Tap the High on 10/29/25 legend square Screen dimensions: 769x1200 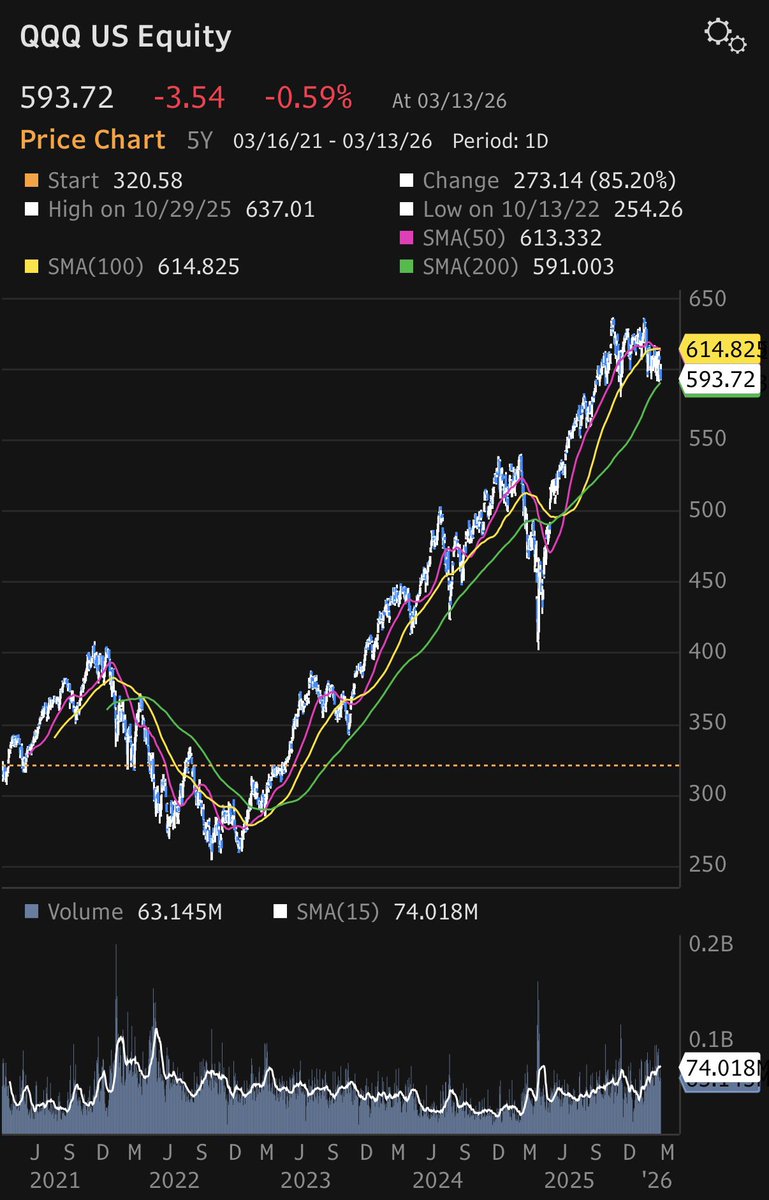(x=31, y=210)
